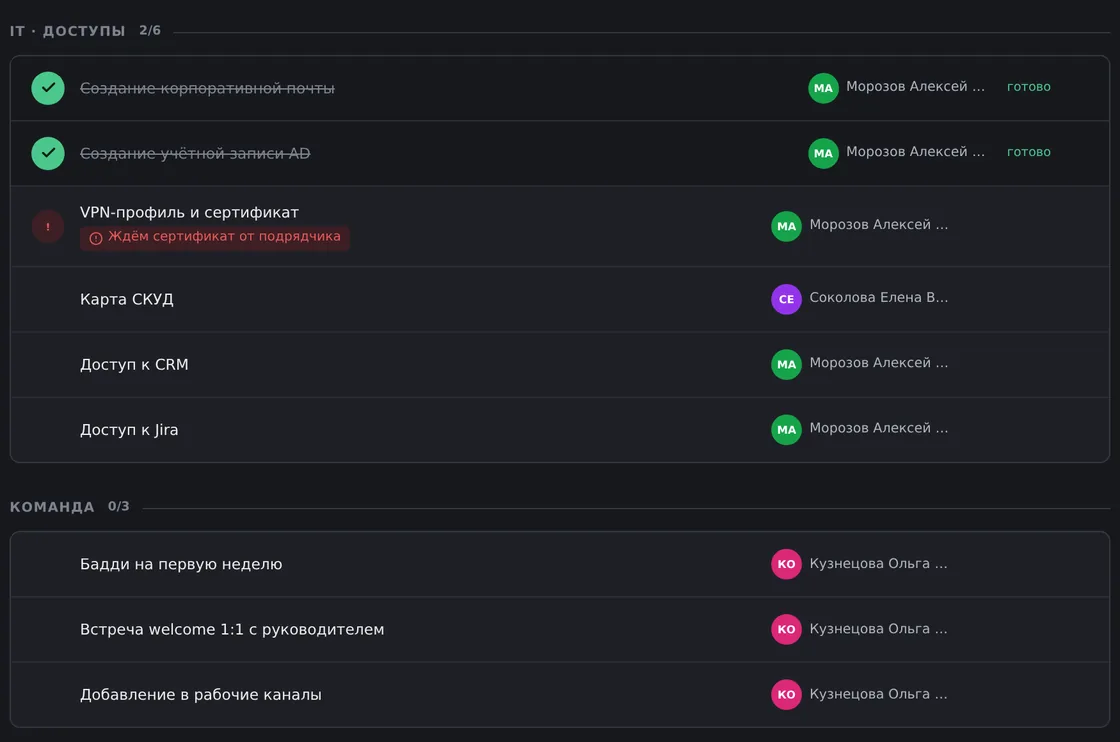Image resolution: width=1120 pixels, height=742 pixels.
Task: Click MA avatar on the "VPN-профиль и сертификат" row
Action: [x=786, y=226]
